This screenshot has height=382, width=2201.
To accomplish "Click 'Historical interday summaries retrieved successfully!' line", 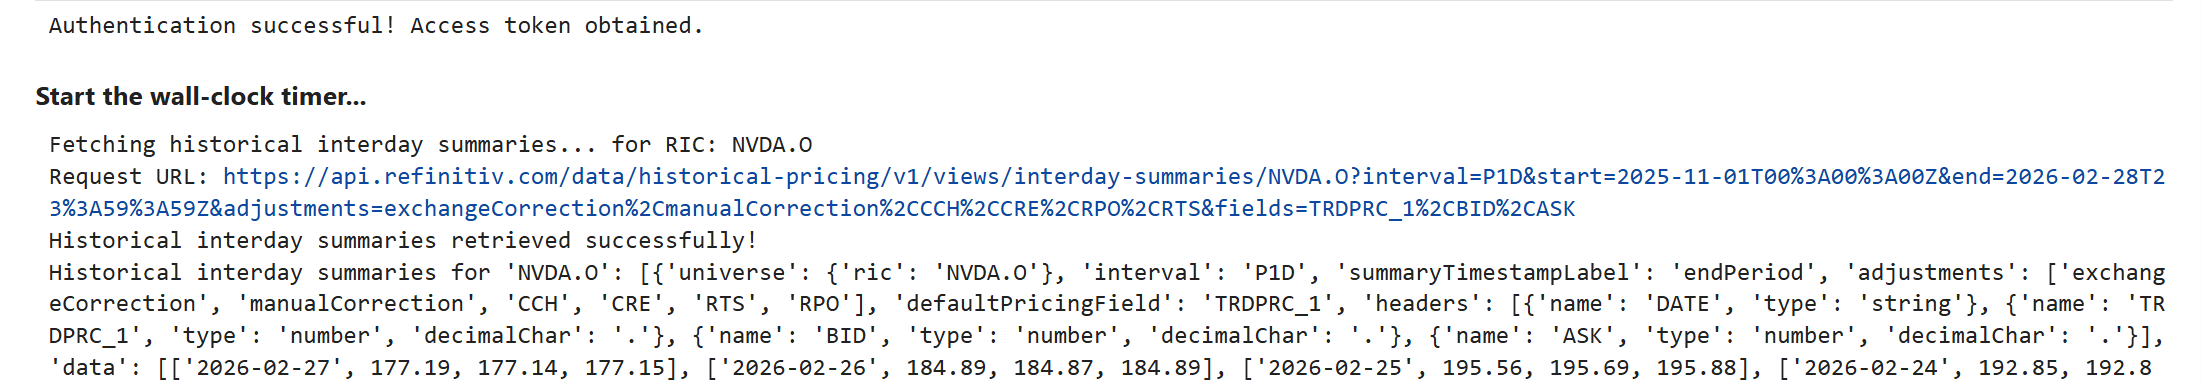I will tap(404, 241).
